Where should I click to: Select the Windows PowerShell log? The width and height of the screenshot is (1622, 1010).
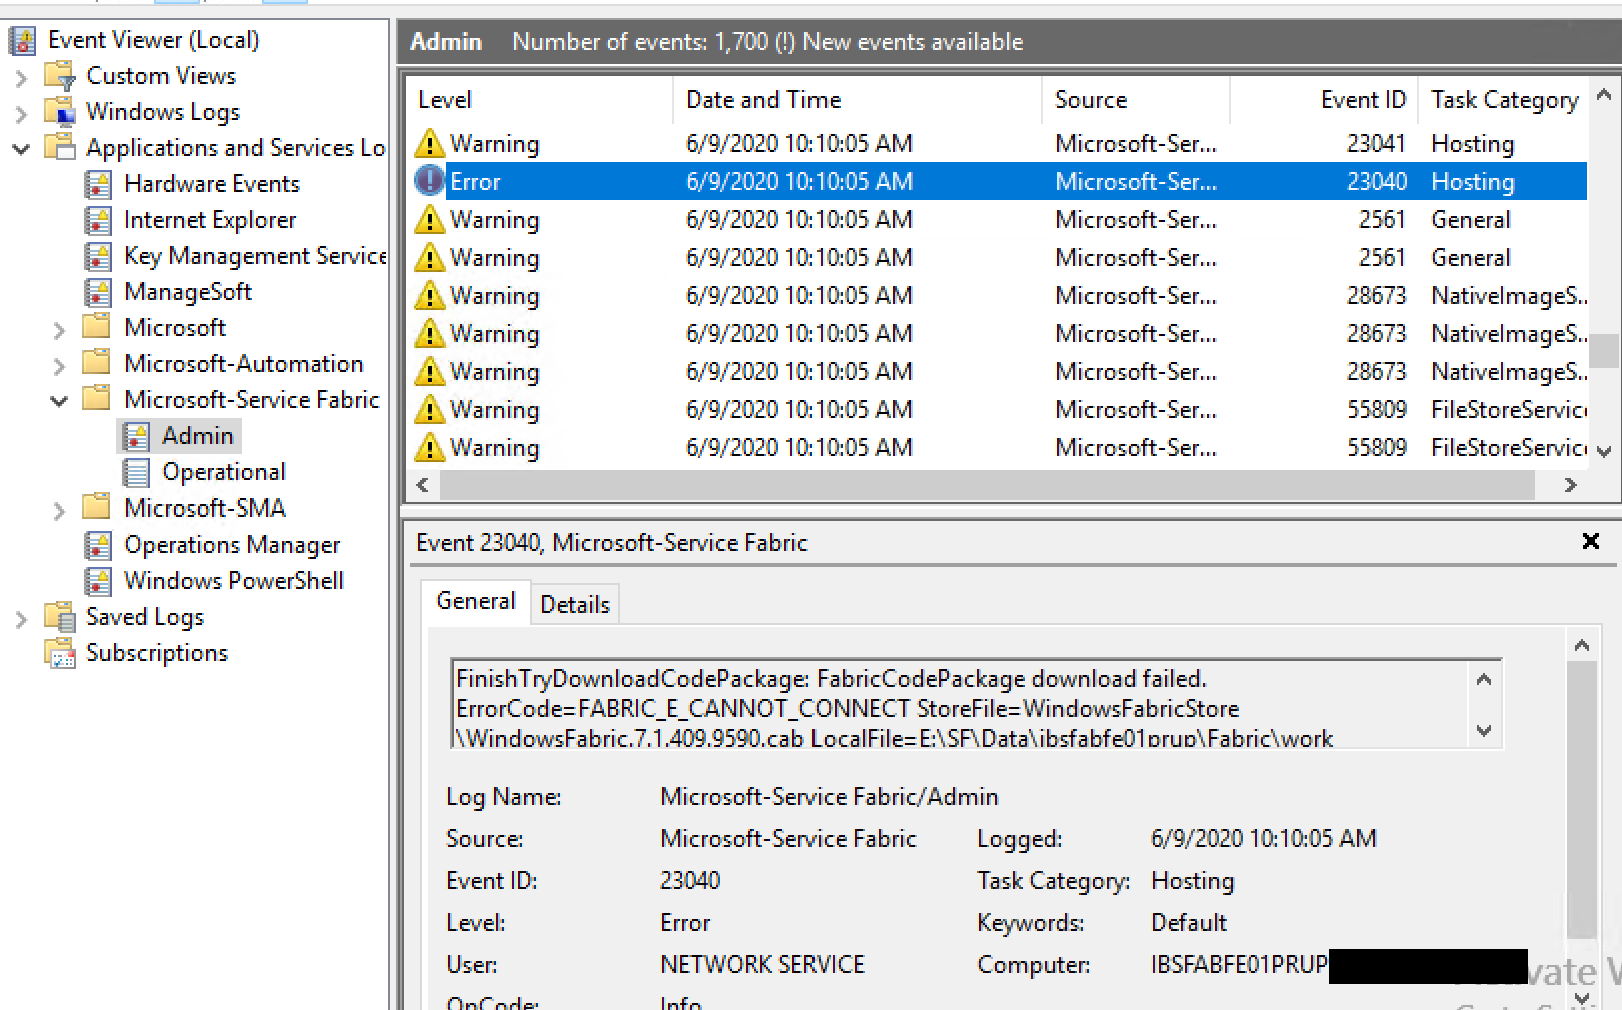point(234,581)
